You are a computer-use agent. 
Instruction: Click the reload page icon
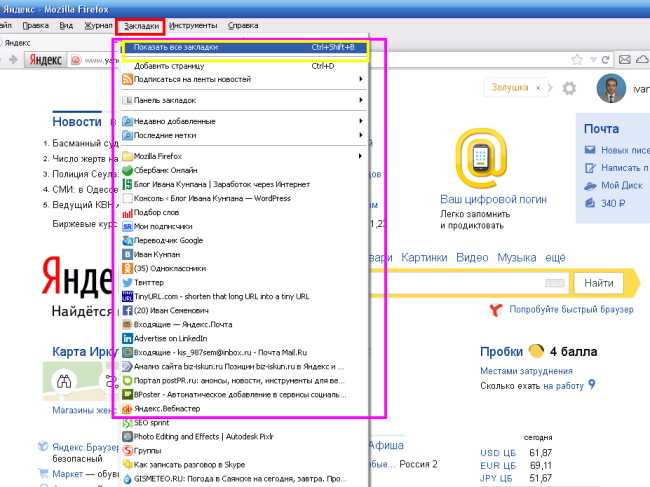605,60
